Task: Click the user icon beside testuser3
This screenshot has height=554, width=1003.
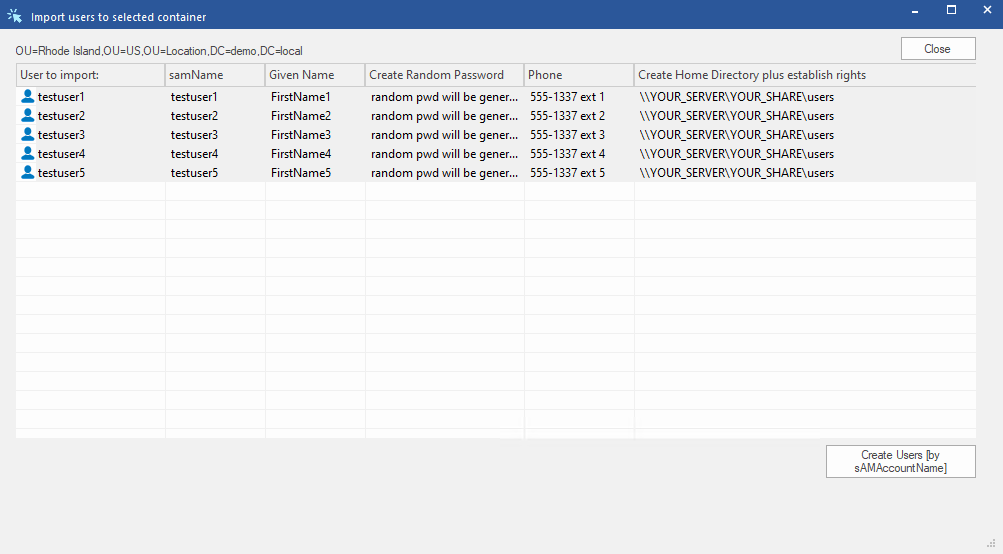Action: click(x=28, y=135)
